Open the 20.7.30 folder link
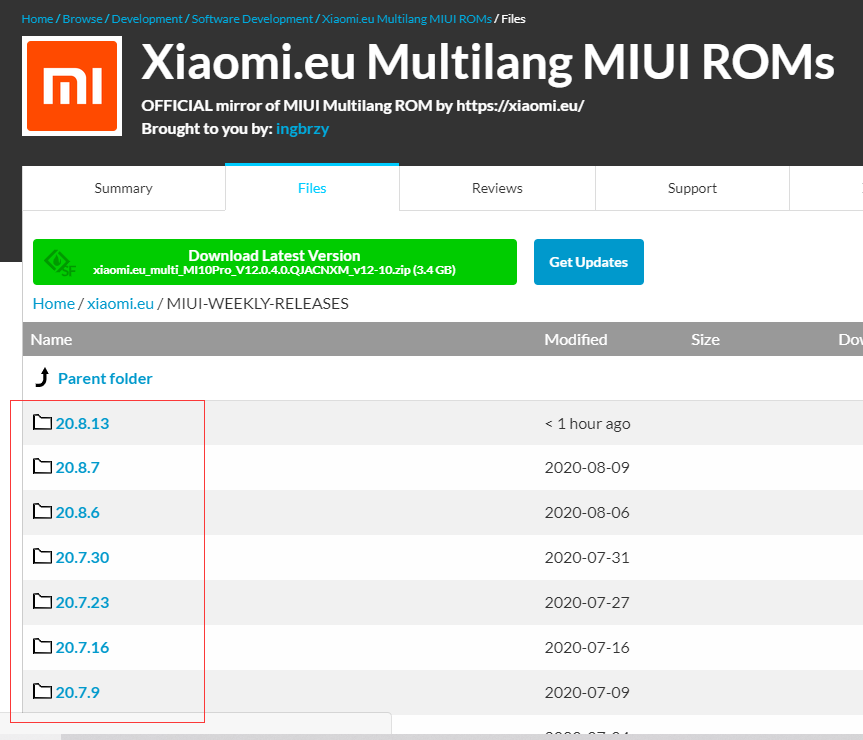Screen dimensions: 863x740 click(83, 557)
